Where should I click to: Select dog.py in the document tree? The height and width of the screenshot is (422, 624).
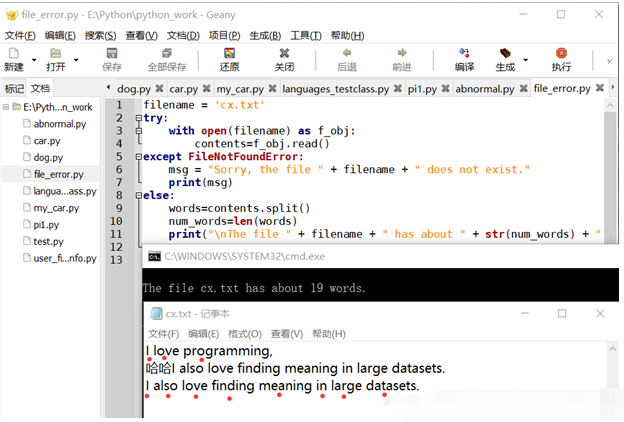pos(48,157)
